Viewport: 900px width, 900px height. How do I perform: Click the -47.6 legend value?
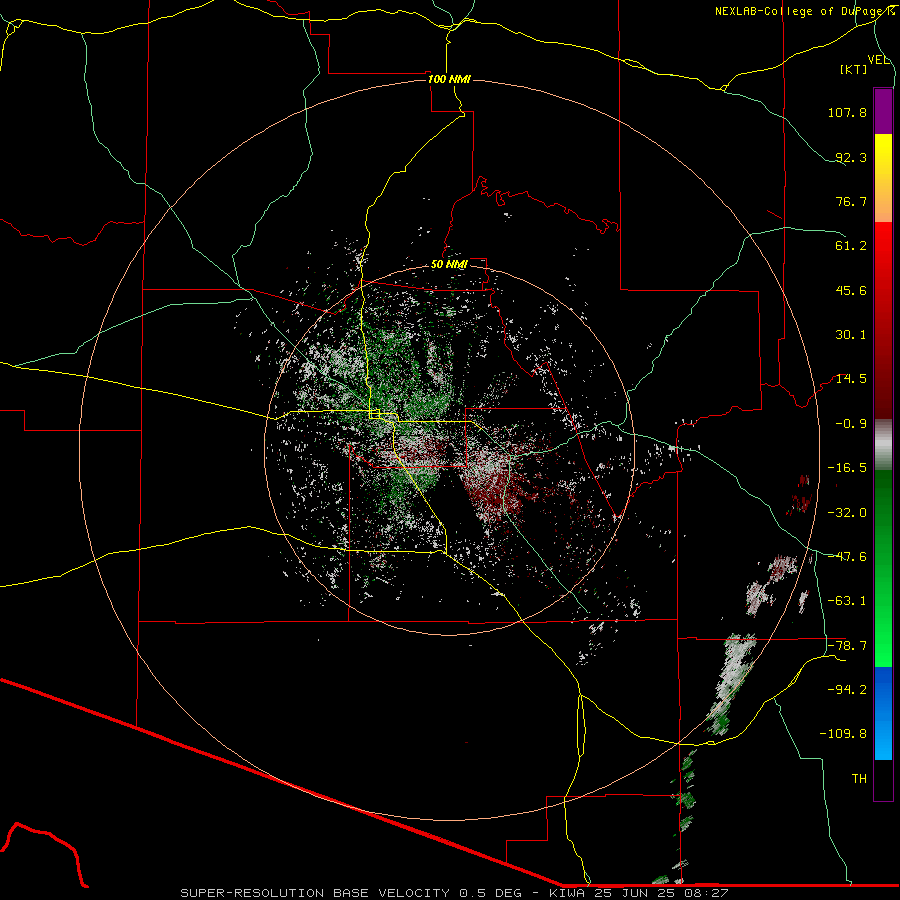(847, 557)
